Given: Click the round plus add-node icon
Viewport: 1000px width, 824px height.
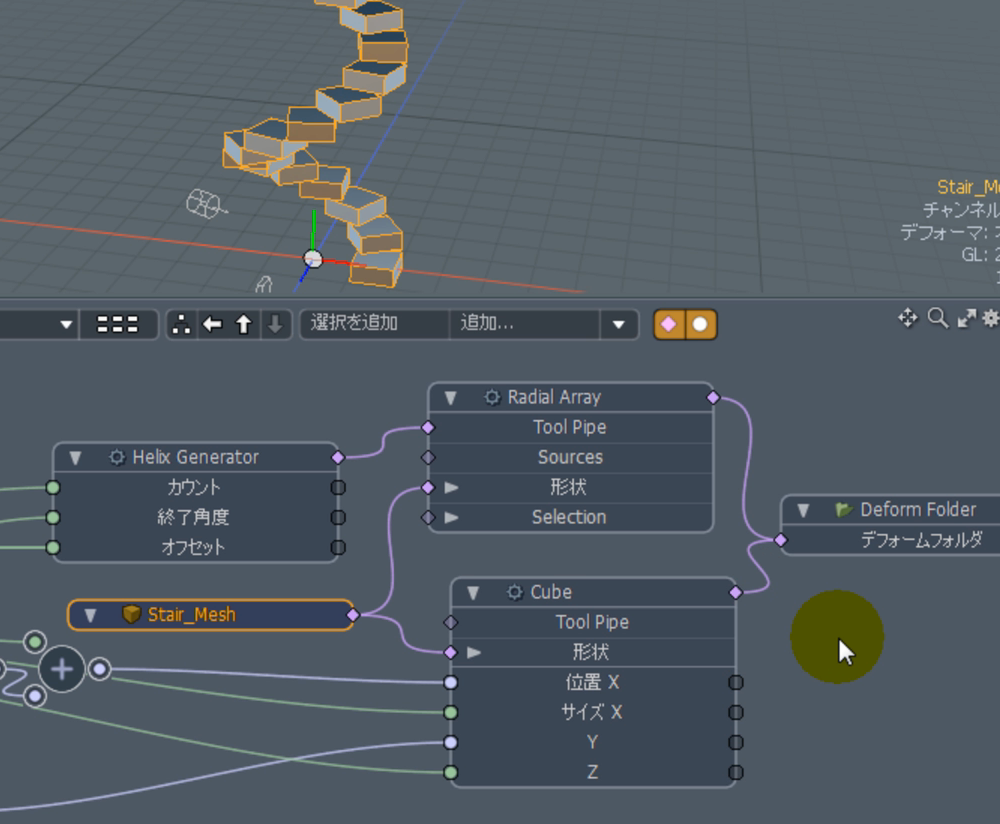Looking at the screenshot, I should tap(62, 669).
